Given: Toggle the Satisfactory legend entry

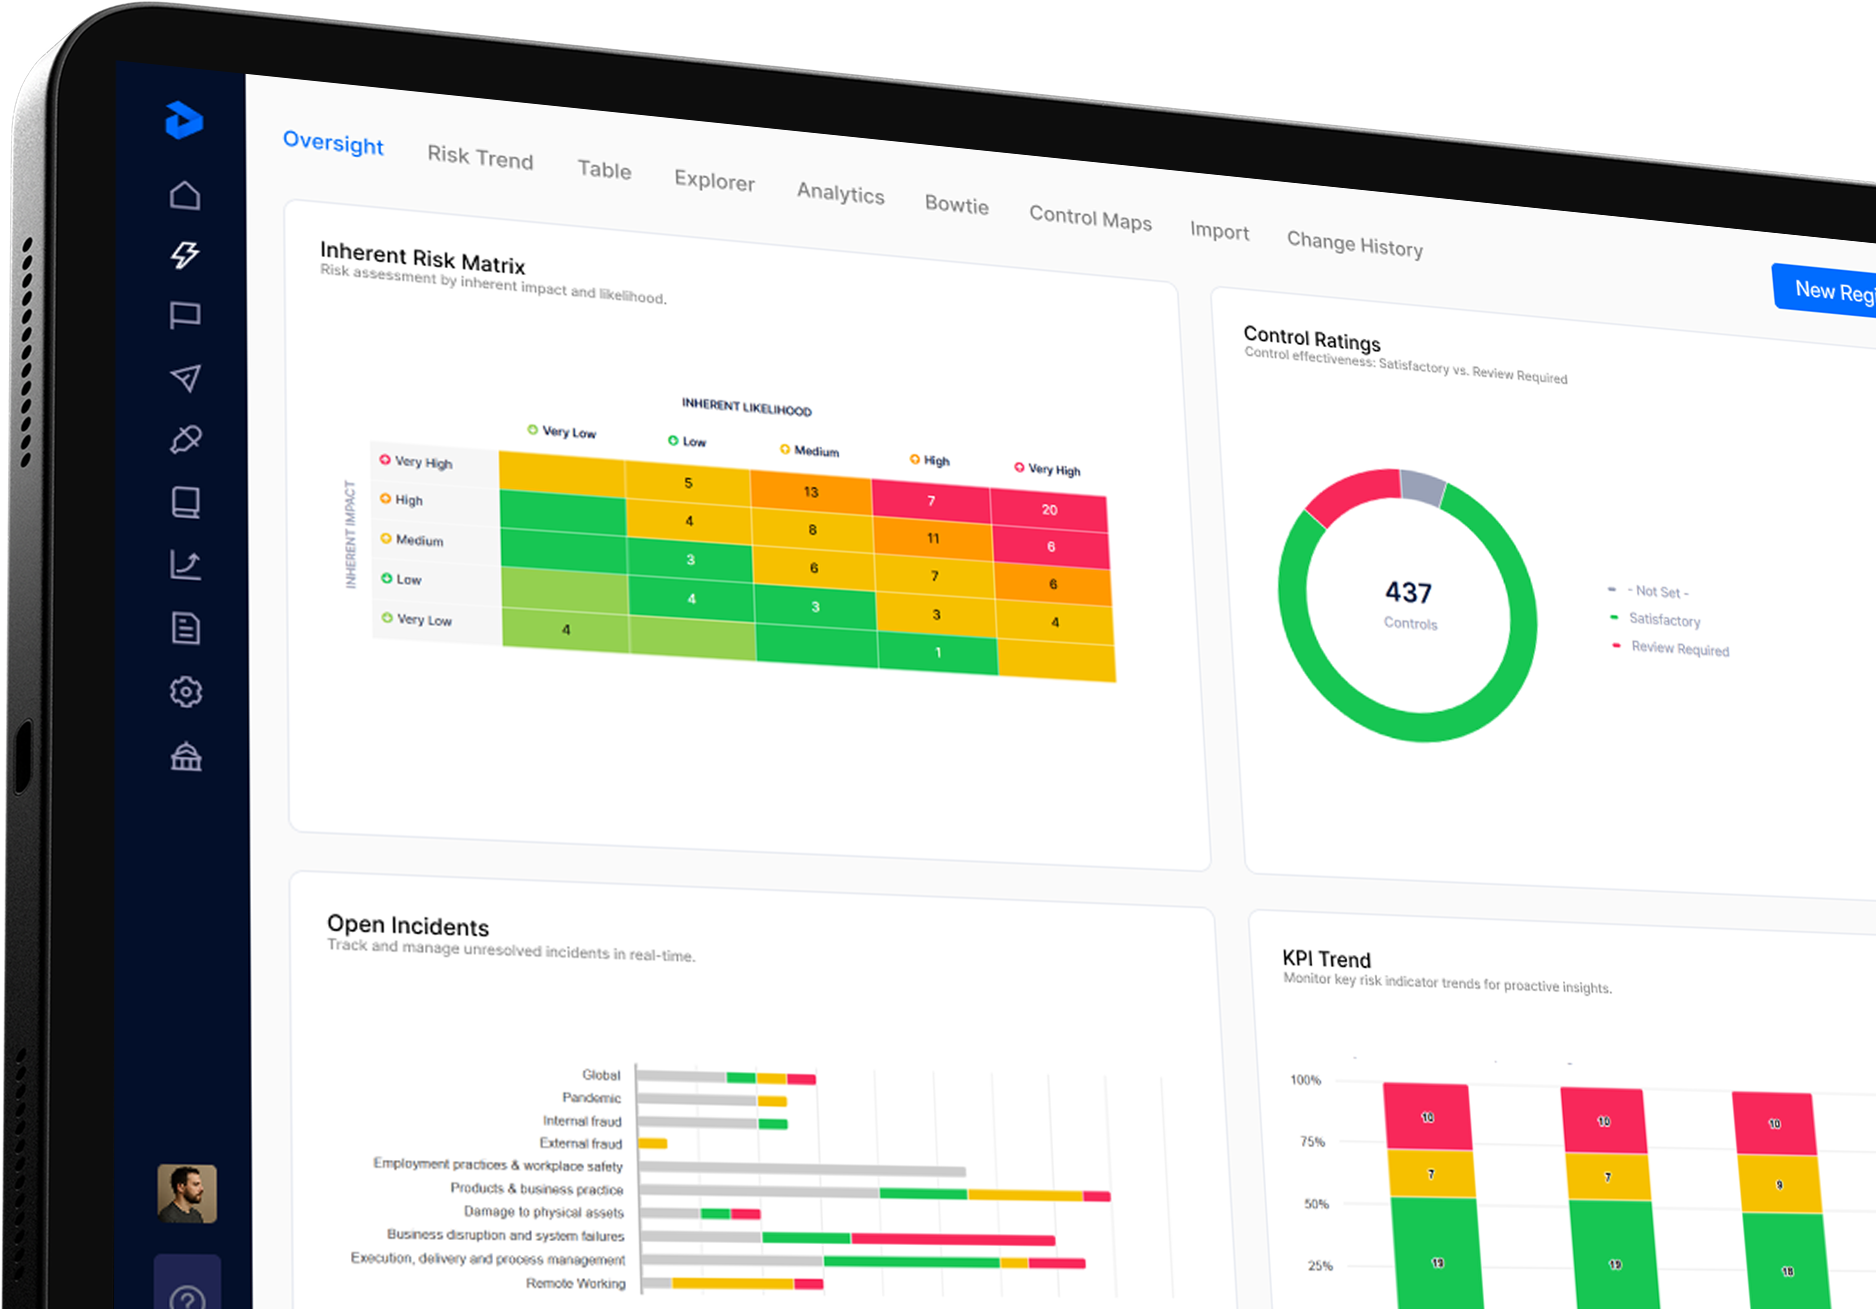Looking at the screenshot, I should [1655, 619].
